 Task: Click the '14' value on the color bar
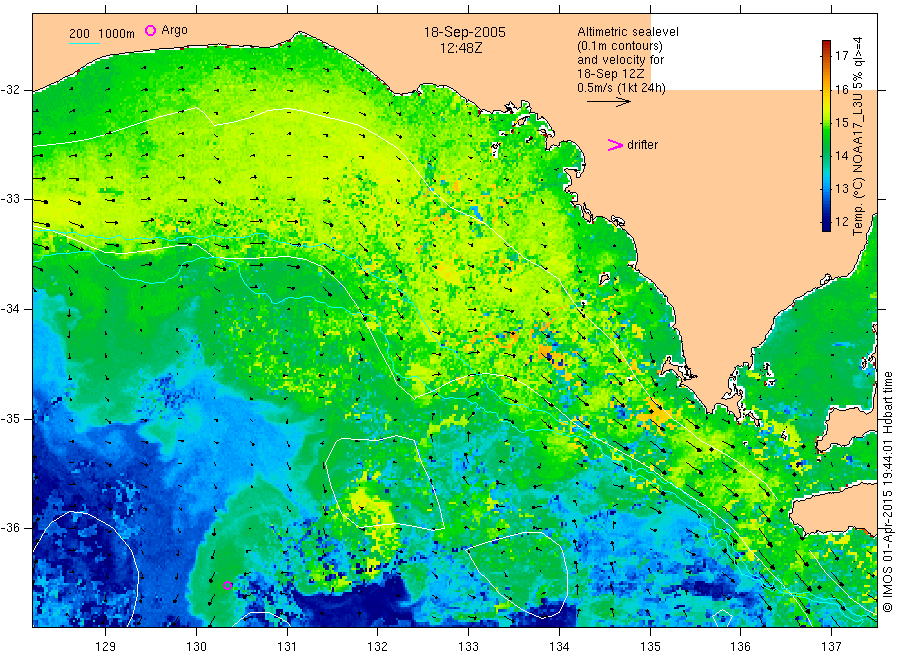coord(841,156)
